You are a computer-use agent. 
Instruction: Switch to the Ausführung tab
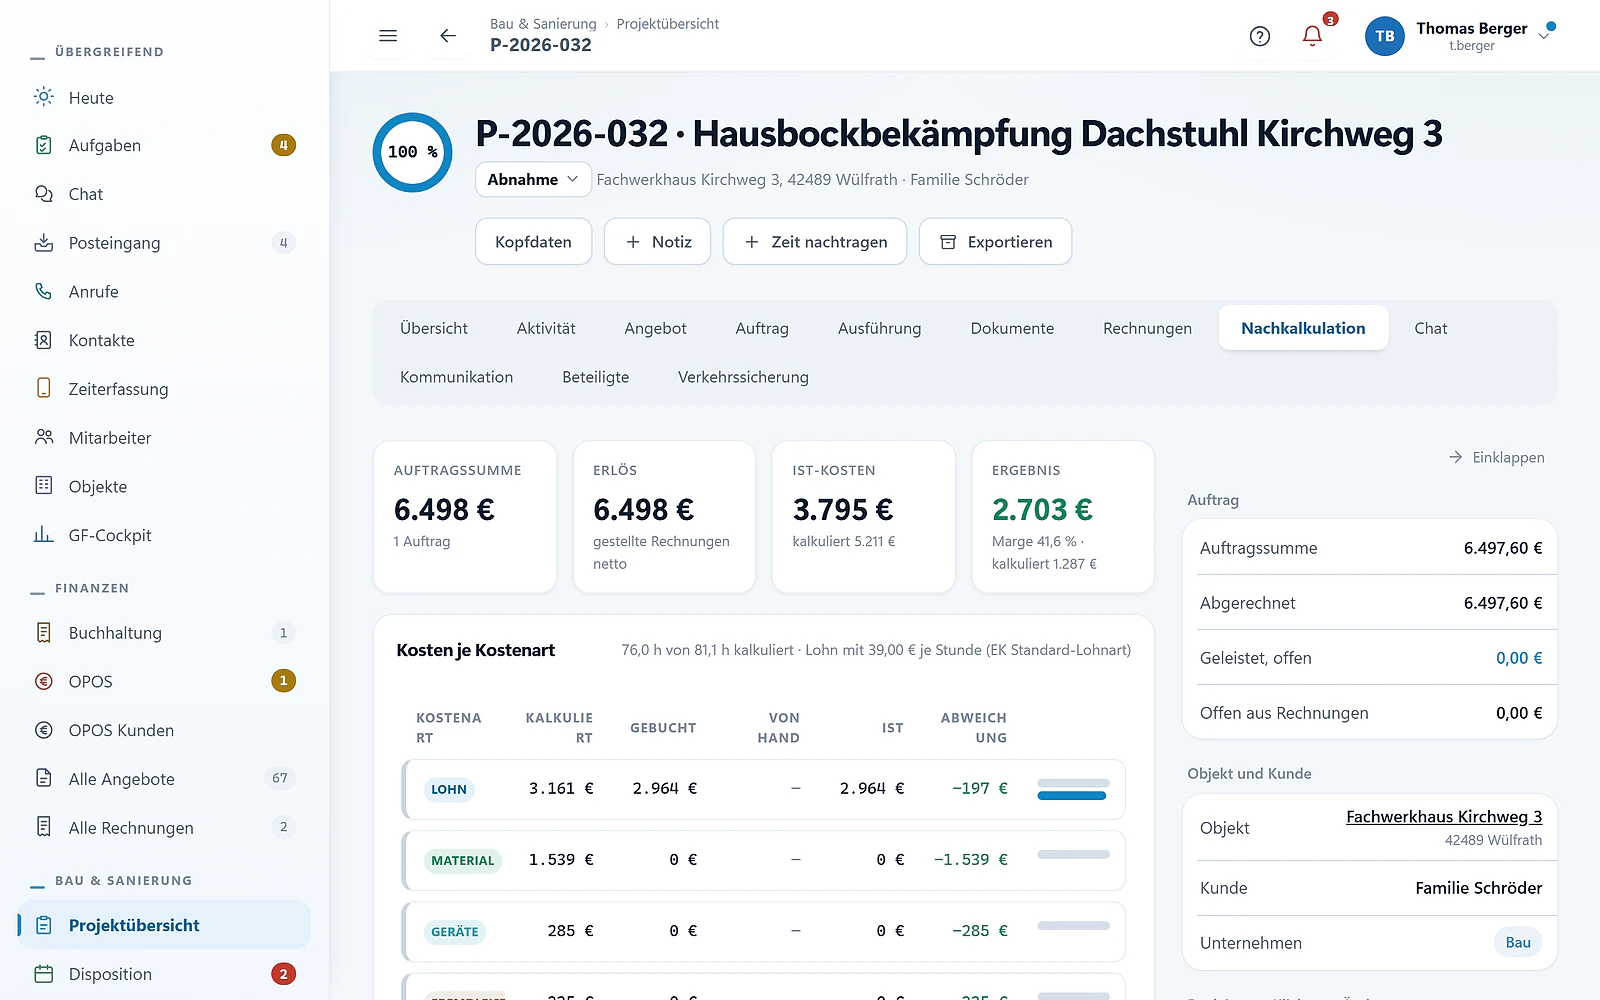click(x=880, y=328)
